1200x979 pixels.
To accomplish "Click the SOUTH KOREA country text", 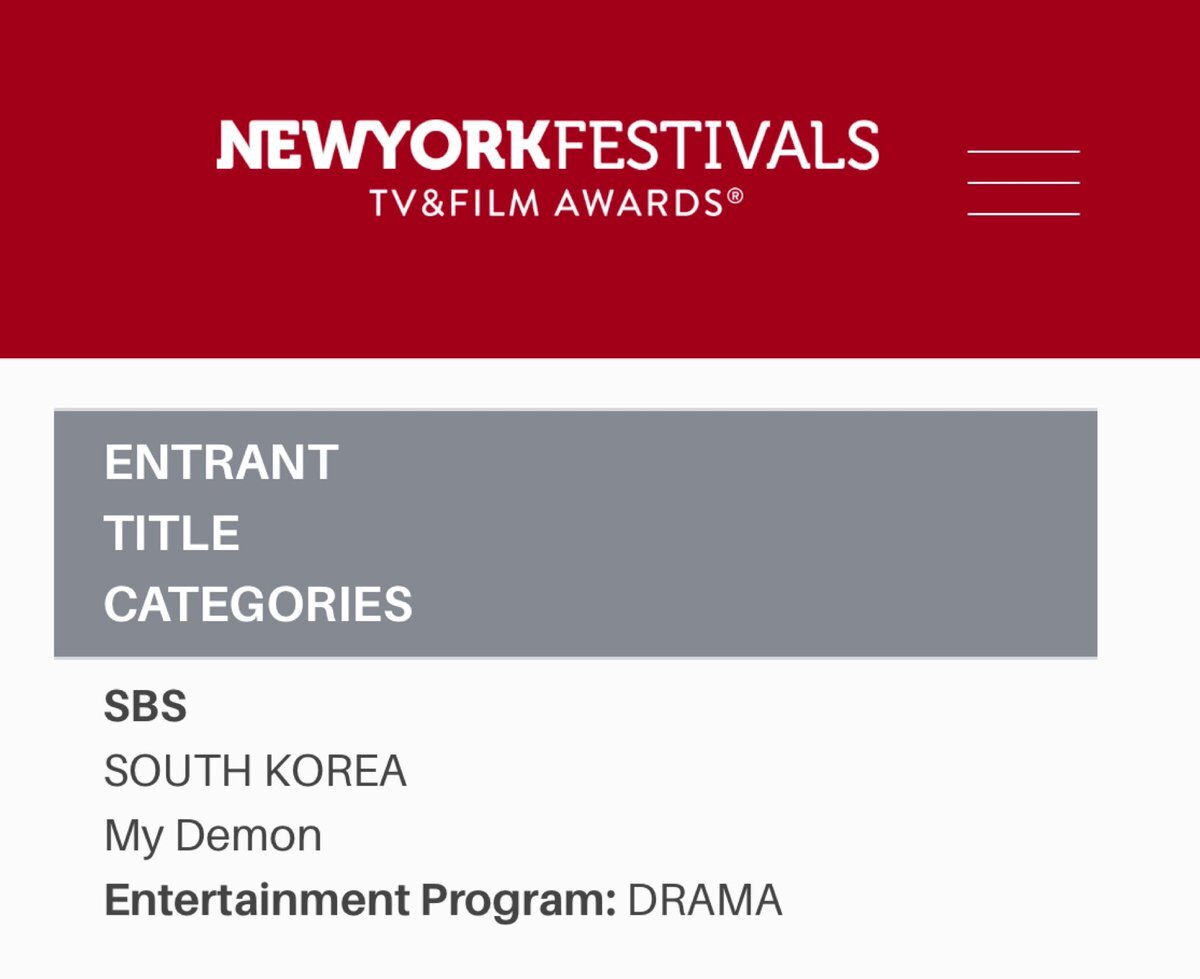I will [255, 771].
